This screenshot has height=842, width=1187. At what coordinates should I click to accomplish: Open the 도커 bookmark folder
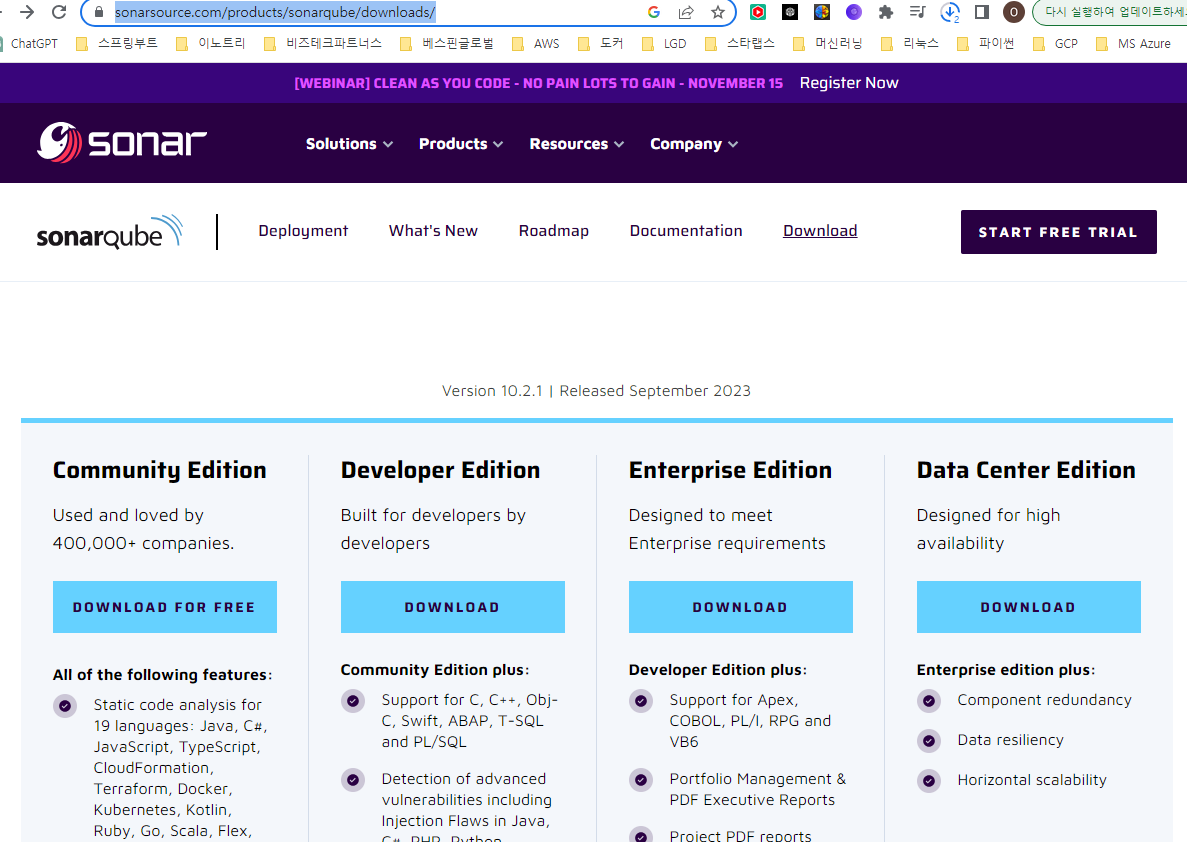[x=600, y=44]
